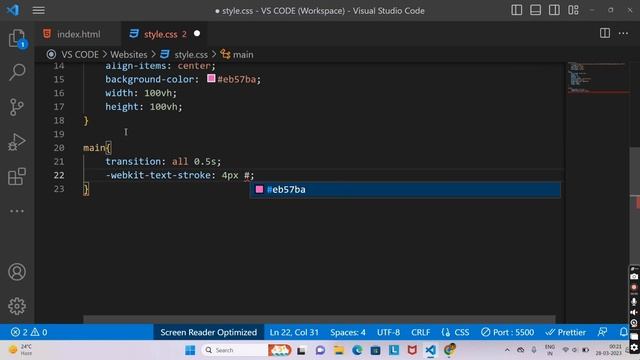Open Microsoft Edge from the taskbar

(x=357, y=350)
